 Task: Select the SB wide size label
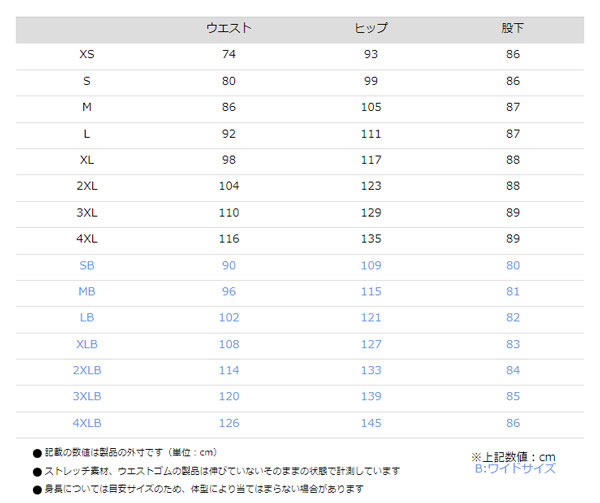pos(87,265)
